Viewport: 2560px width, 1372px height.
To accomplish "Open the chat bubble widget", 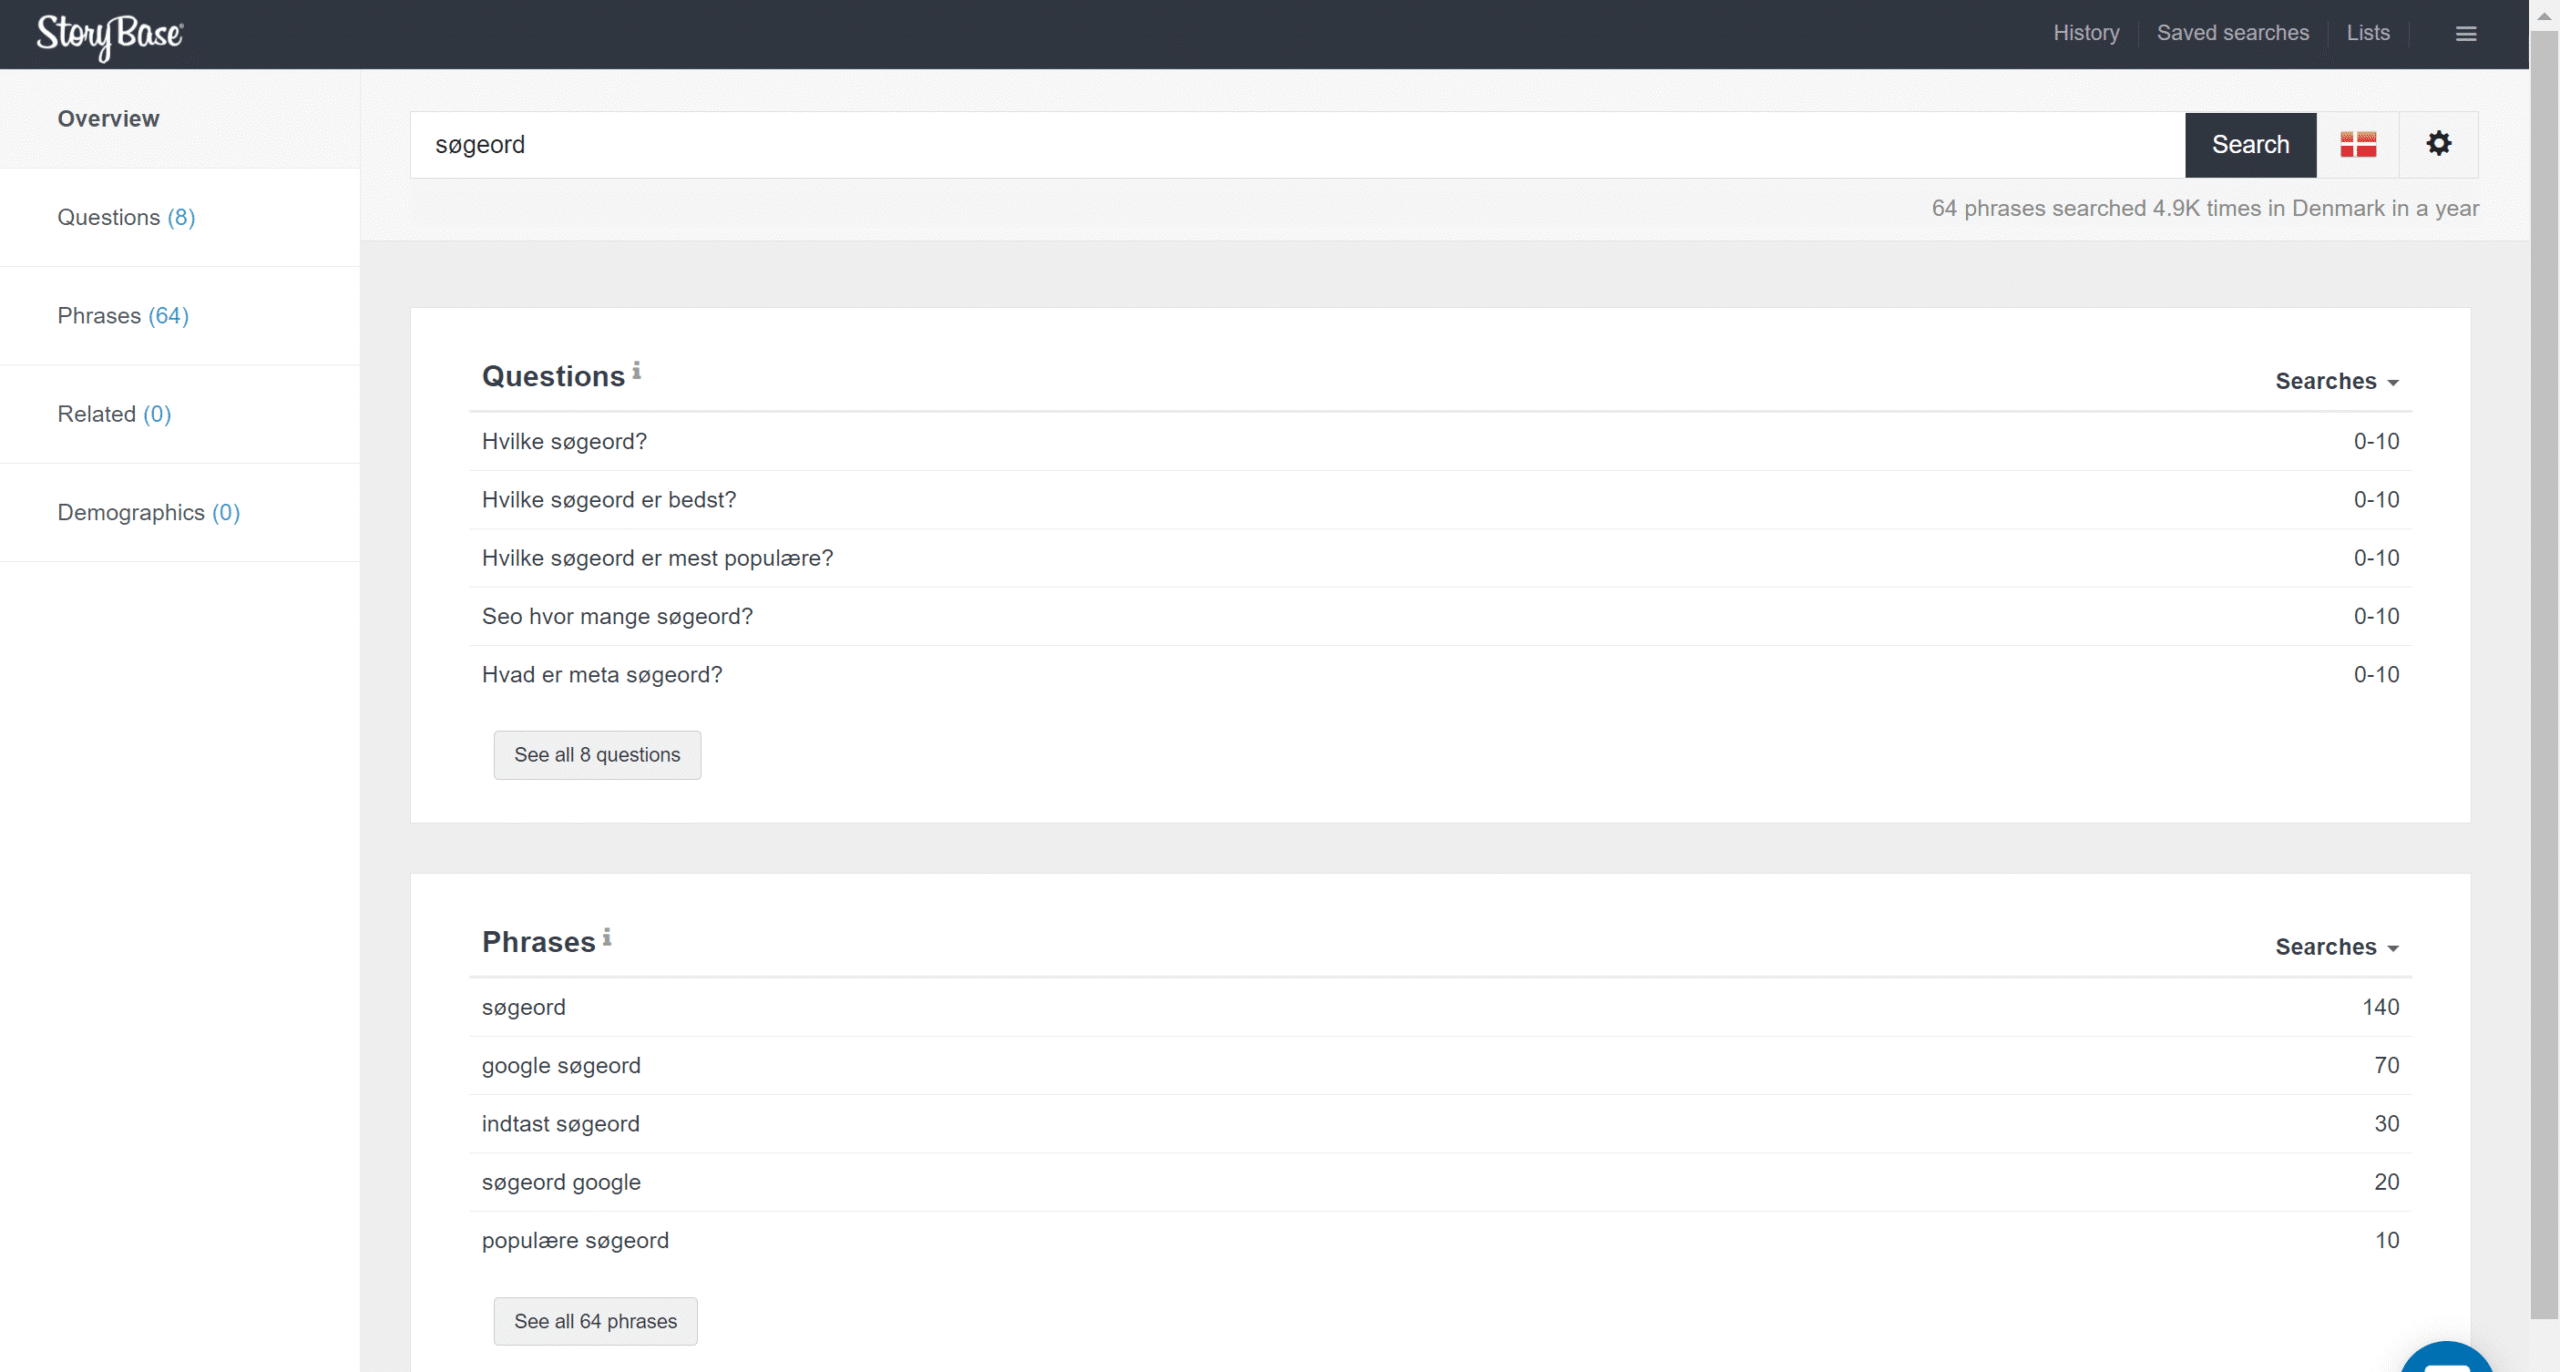I will pyautogui.click(x=2447, y=1362).
